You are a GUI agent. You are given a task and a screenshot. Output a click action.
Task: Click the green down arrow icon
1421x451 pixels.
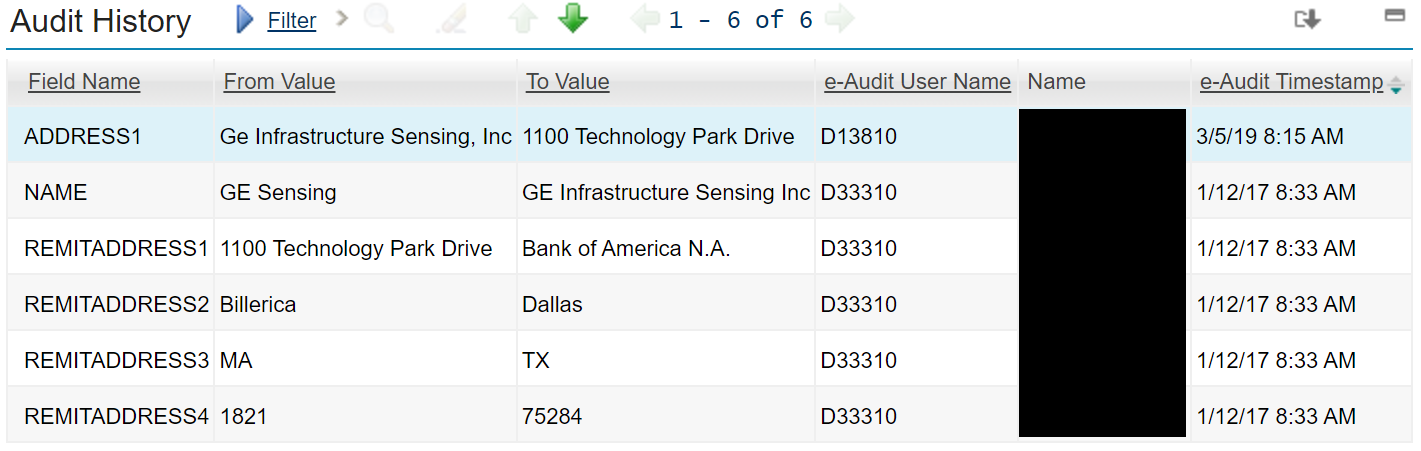(573, 19)
